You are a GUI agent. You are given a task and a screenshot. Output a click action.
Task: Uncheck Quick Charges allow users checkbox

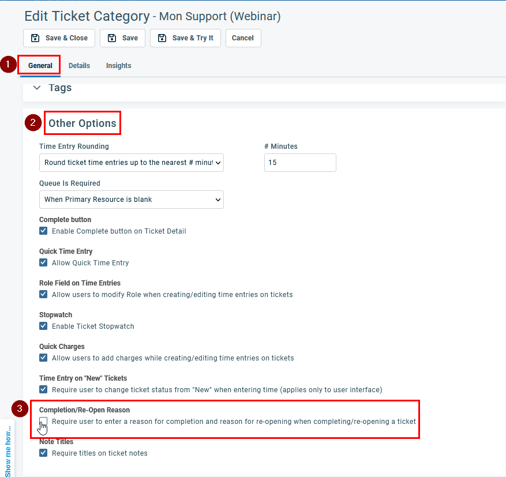(43, 358)
